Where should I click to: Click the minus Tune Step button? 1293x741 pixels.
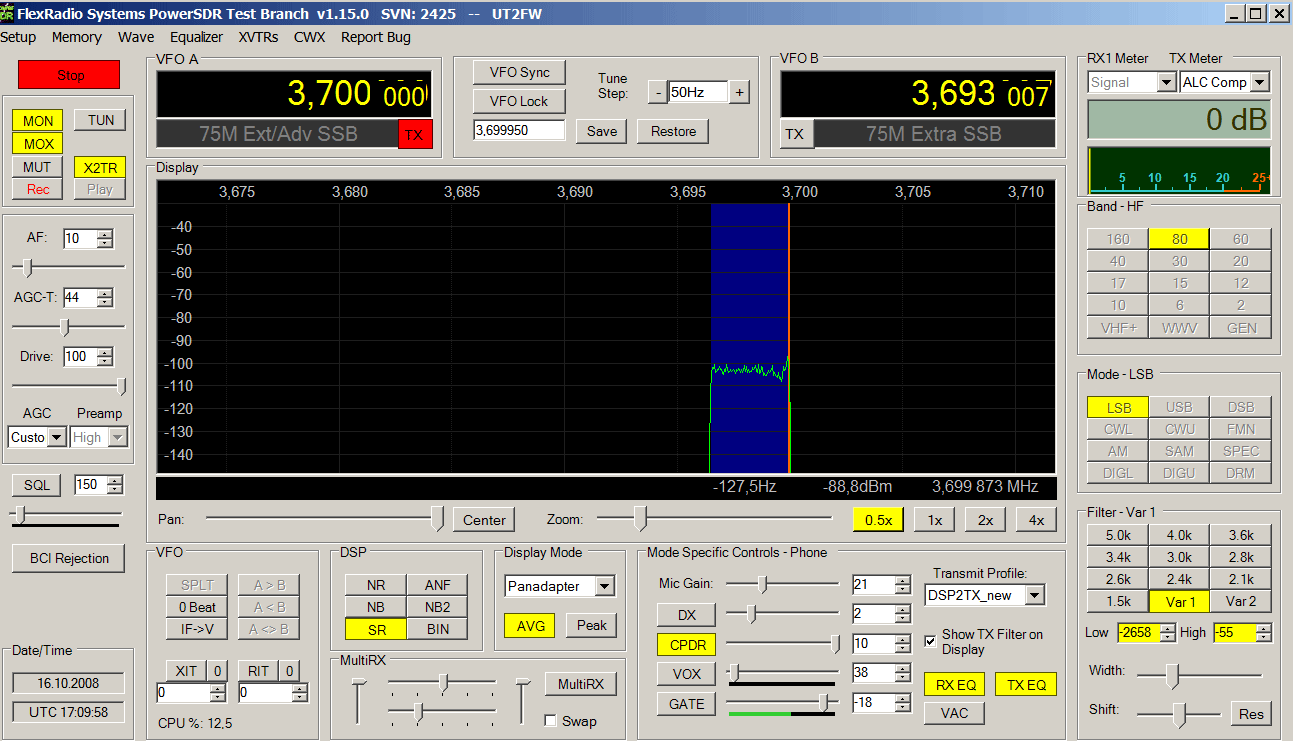pyautogui.click(x=657, y=92)
